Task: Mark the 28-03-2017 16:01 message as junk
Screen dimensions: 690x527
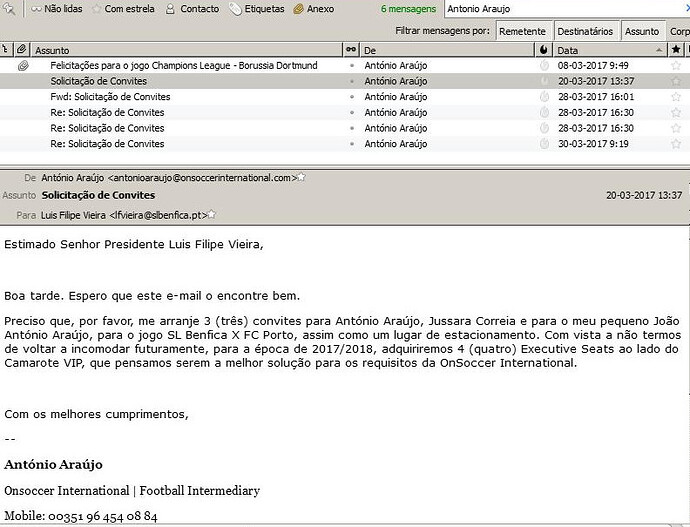Action: click(x=544, y=97)
